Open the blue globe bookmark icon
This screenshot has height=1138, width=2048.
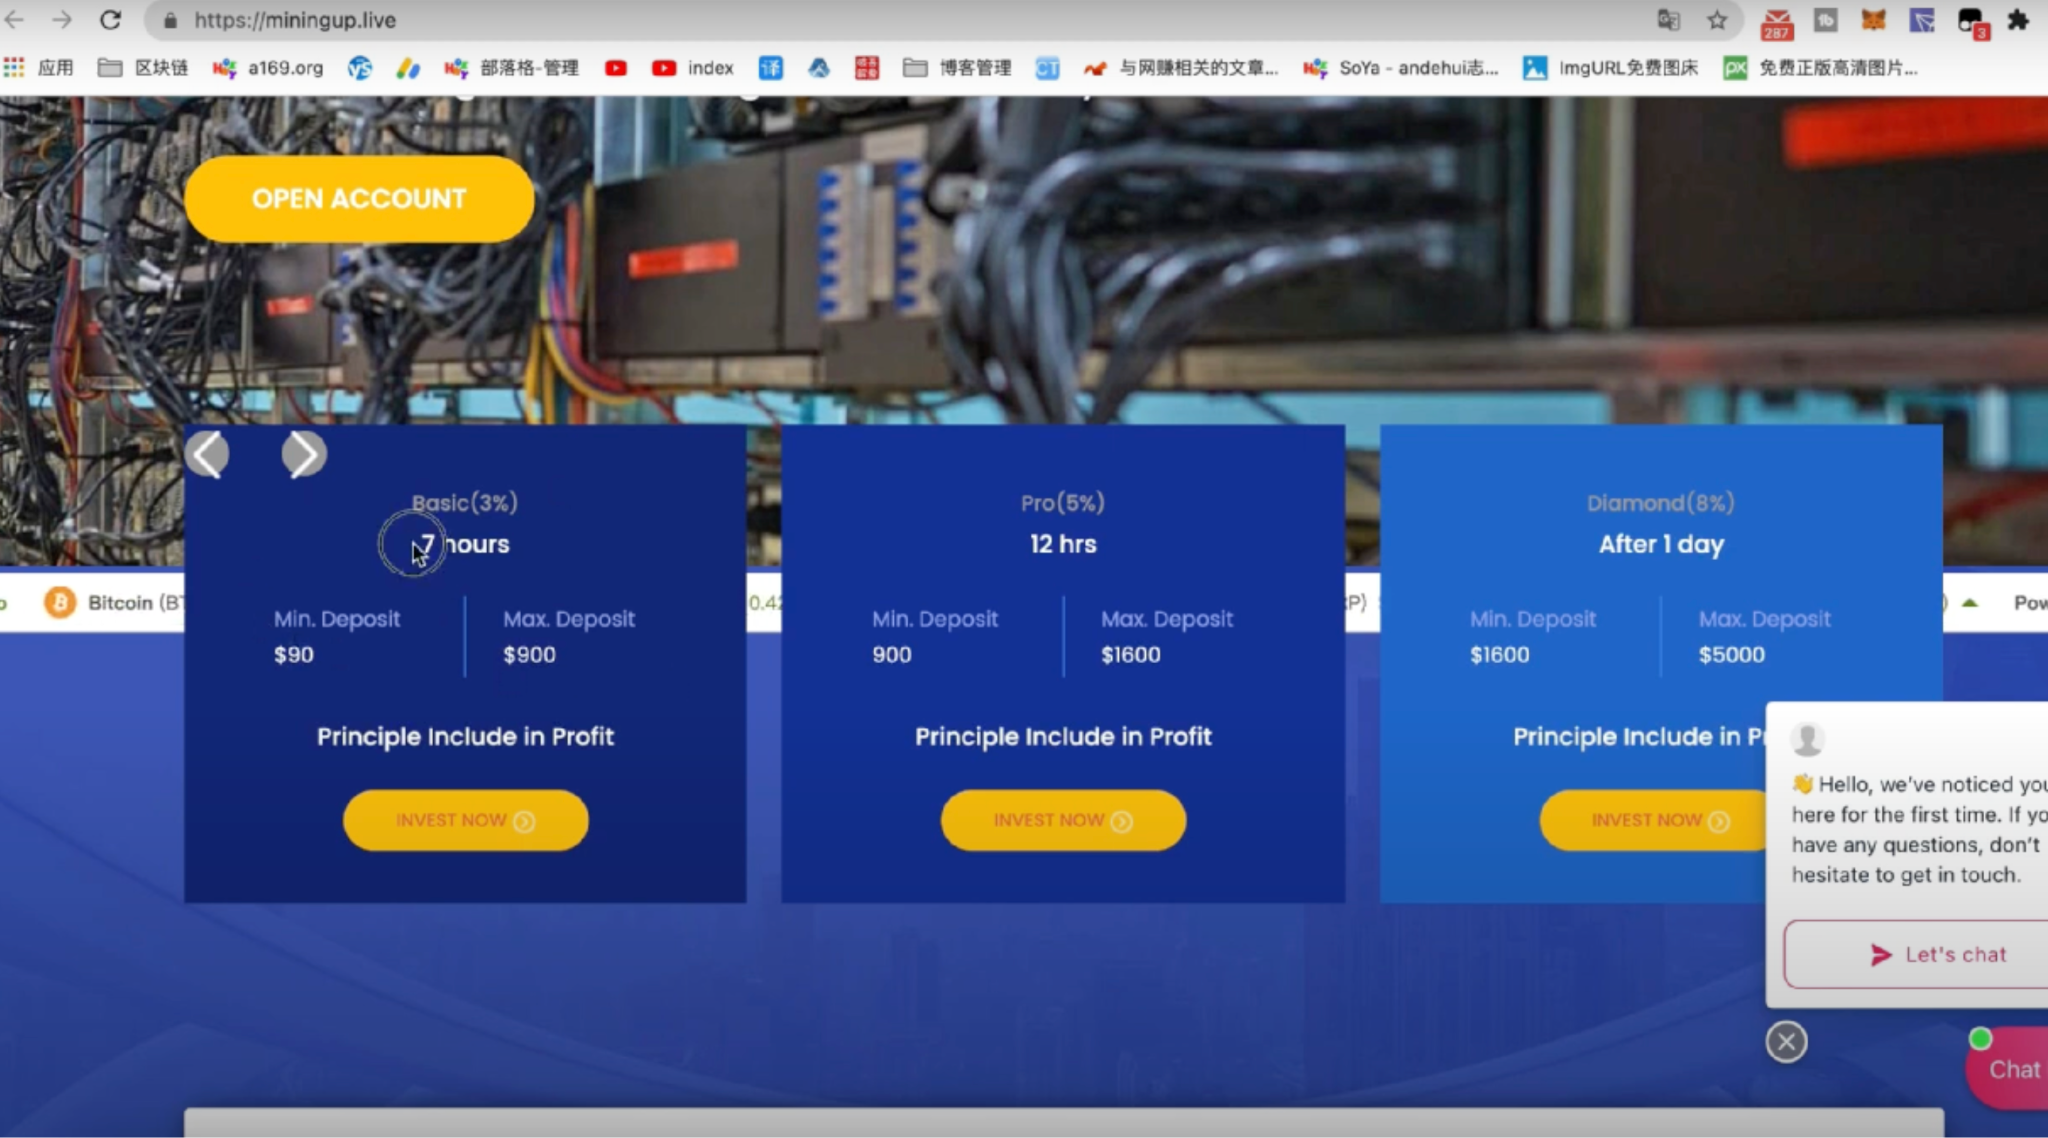(360, 68)
